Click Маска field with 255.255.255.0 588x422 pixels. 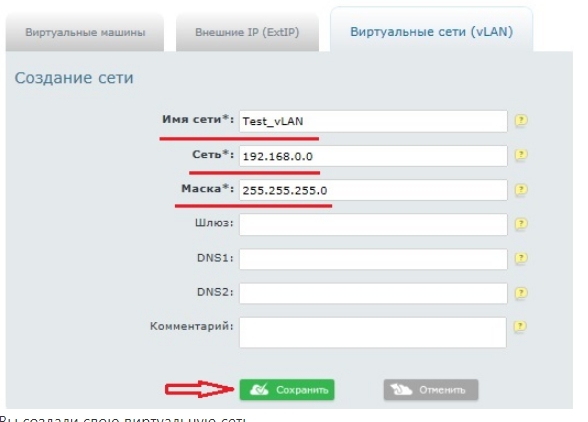click(373, 190)
